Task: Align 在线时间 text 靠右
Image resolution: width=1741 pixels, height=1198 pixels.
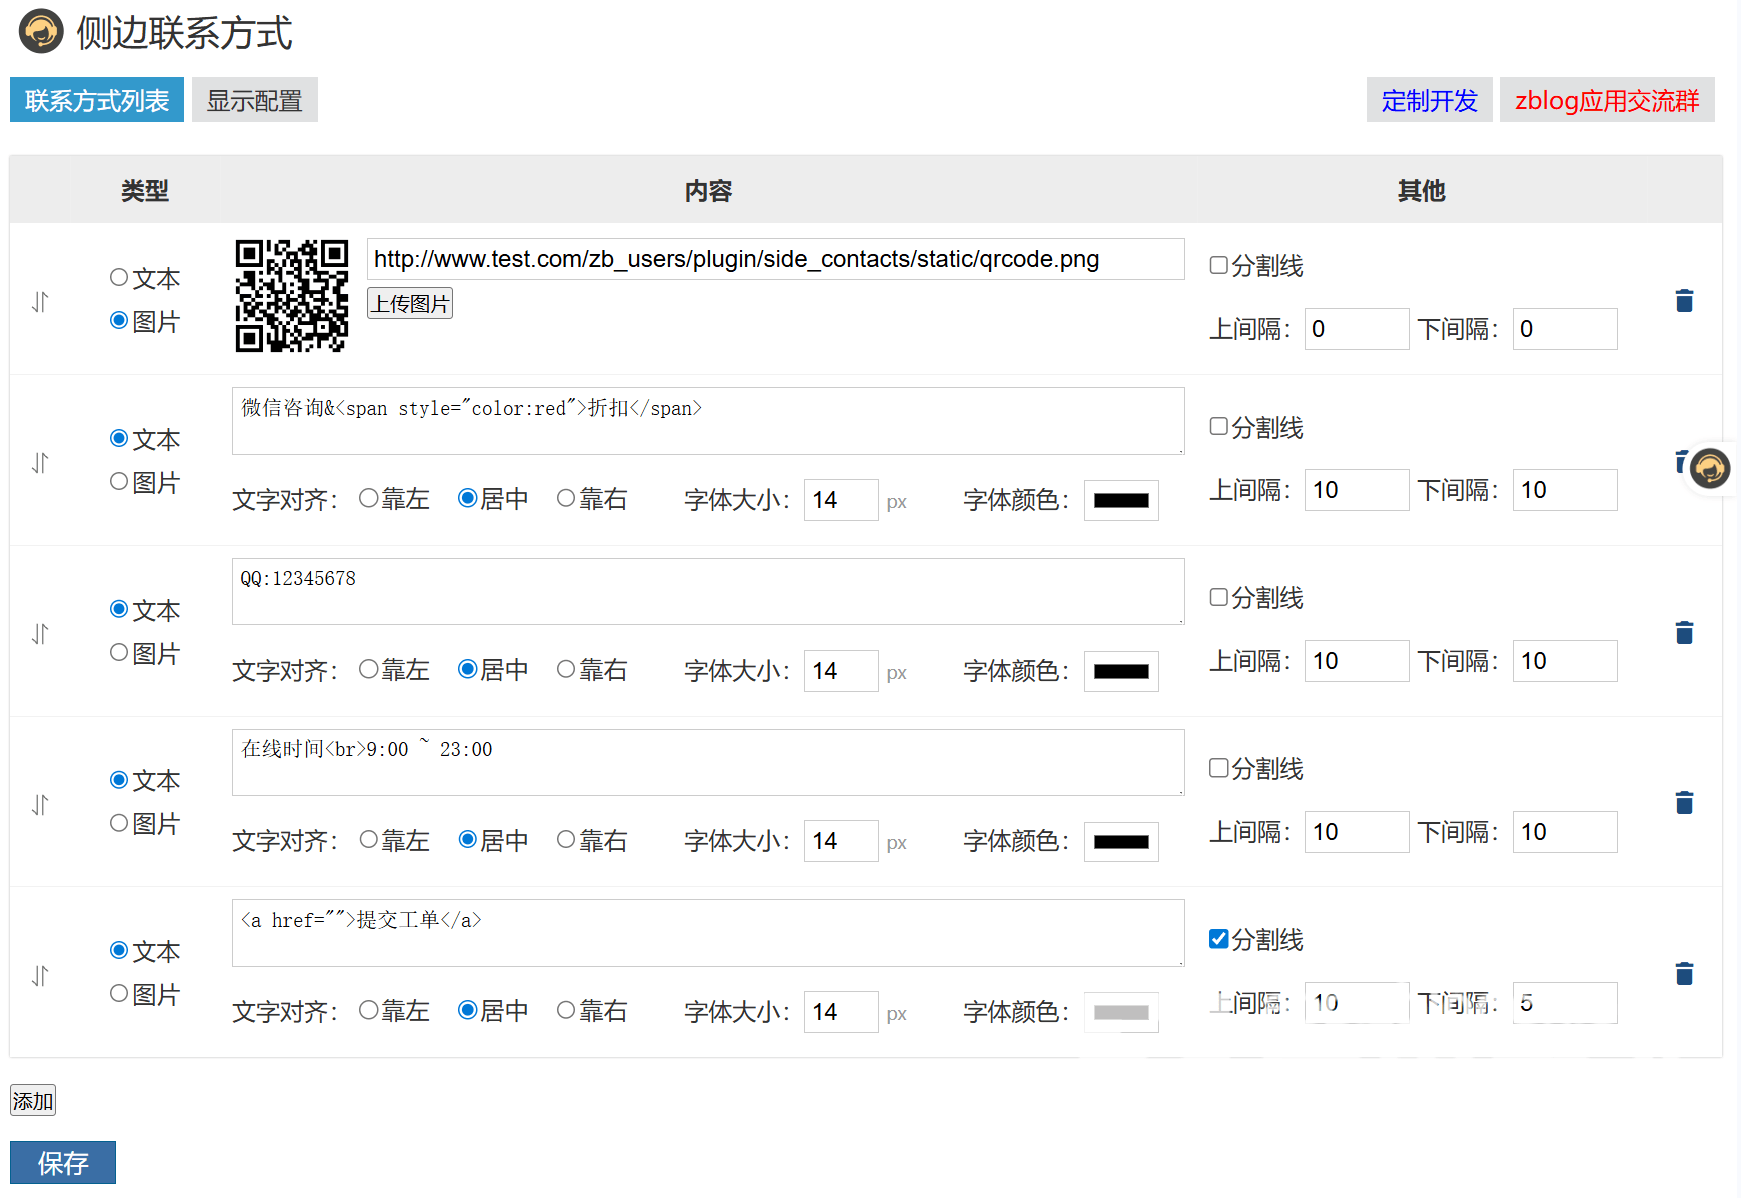Action: (x=566, y=839)
